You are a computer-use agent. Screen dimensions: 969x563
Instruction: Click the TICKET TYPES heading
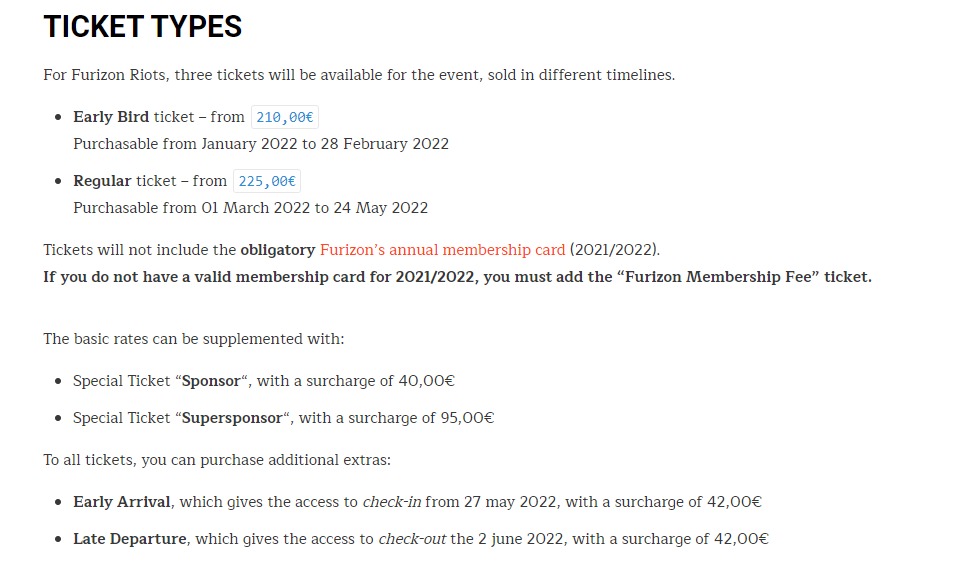(x=143, y=27)
